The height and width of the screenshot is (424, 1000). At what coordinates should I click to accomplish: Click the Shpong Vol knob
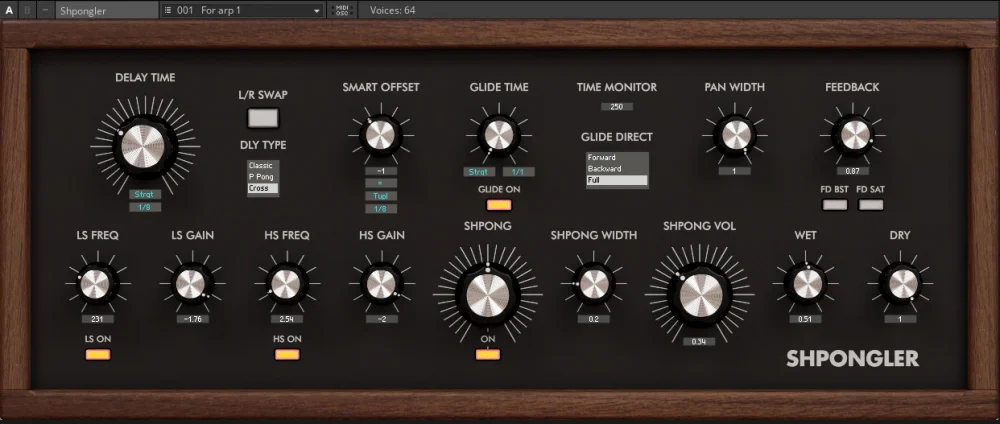coord(700,295)
